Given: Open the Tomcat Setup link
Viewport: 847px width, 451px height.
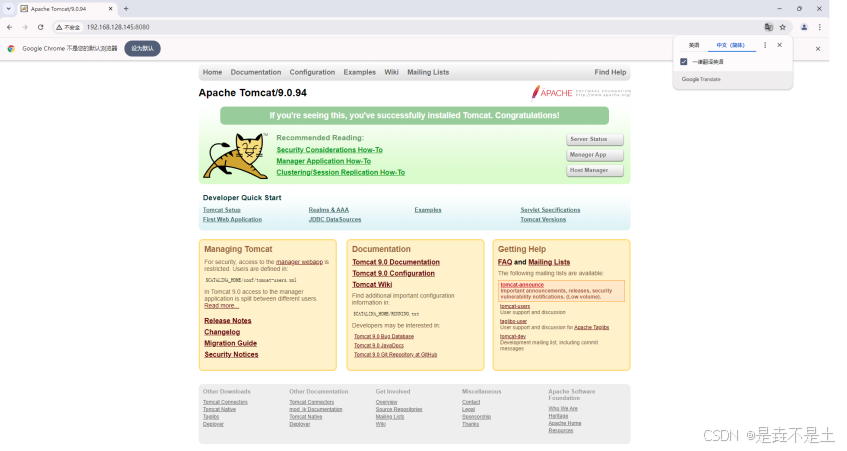Looking at the screenshot, I should (x=221, y=210).
